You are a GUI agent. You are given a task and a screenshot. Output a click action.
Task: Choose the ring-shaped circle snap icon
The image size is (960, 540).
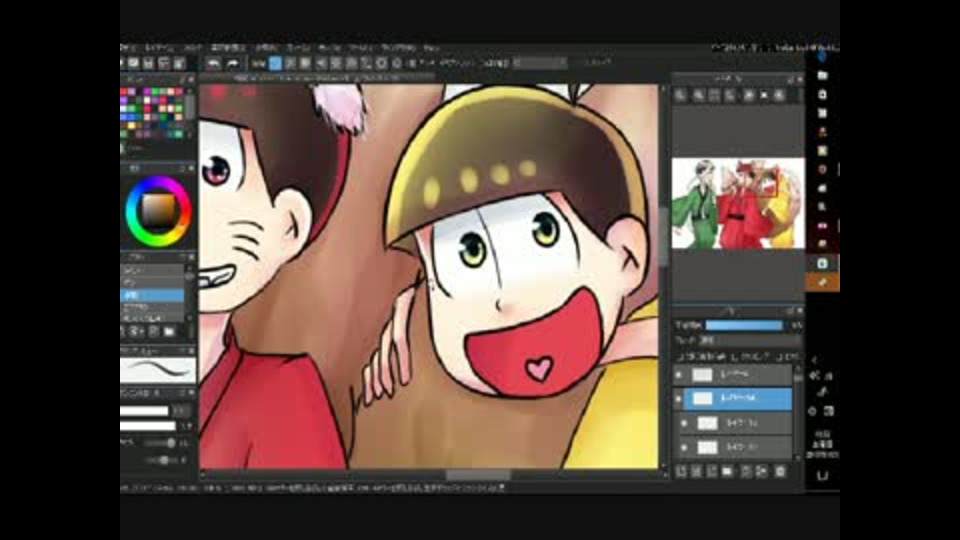[x=381, y=63]
